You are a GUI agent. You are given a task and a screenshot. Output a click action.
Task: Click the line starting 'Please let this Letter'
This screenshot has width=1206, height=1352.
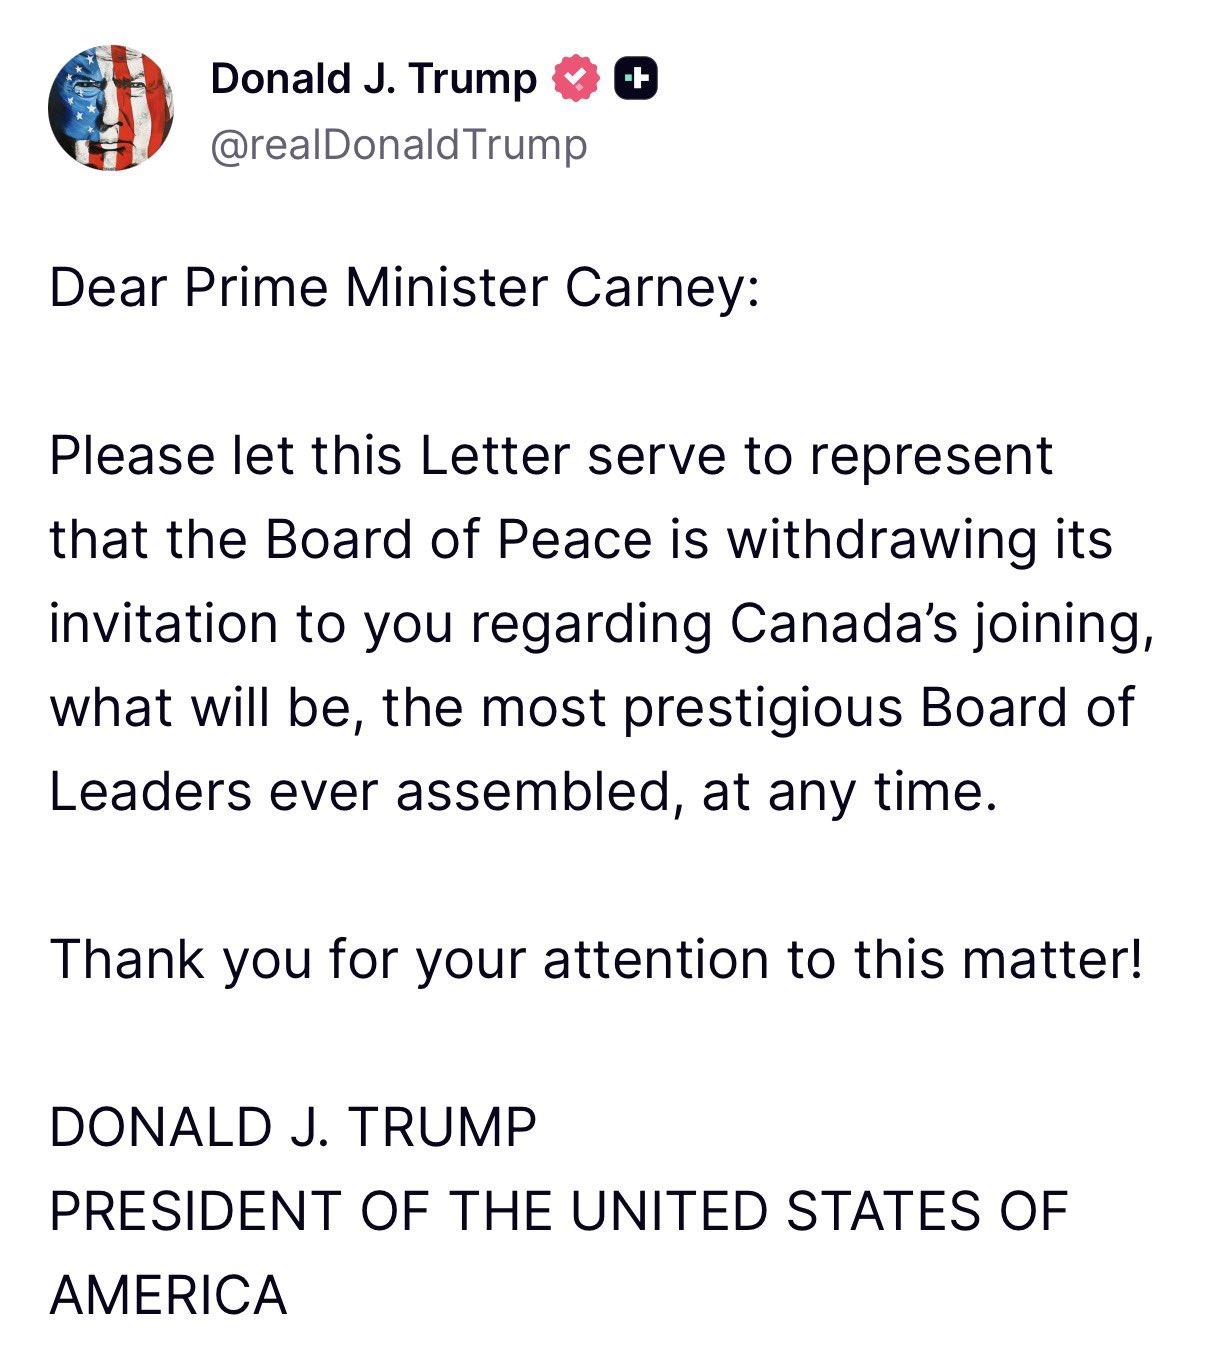[x=550, y=456]
